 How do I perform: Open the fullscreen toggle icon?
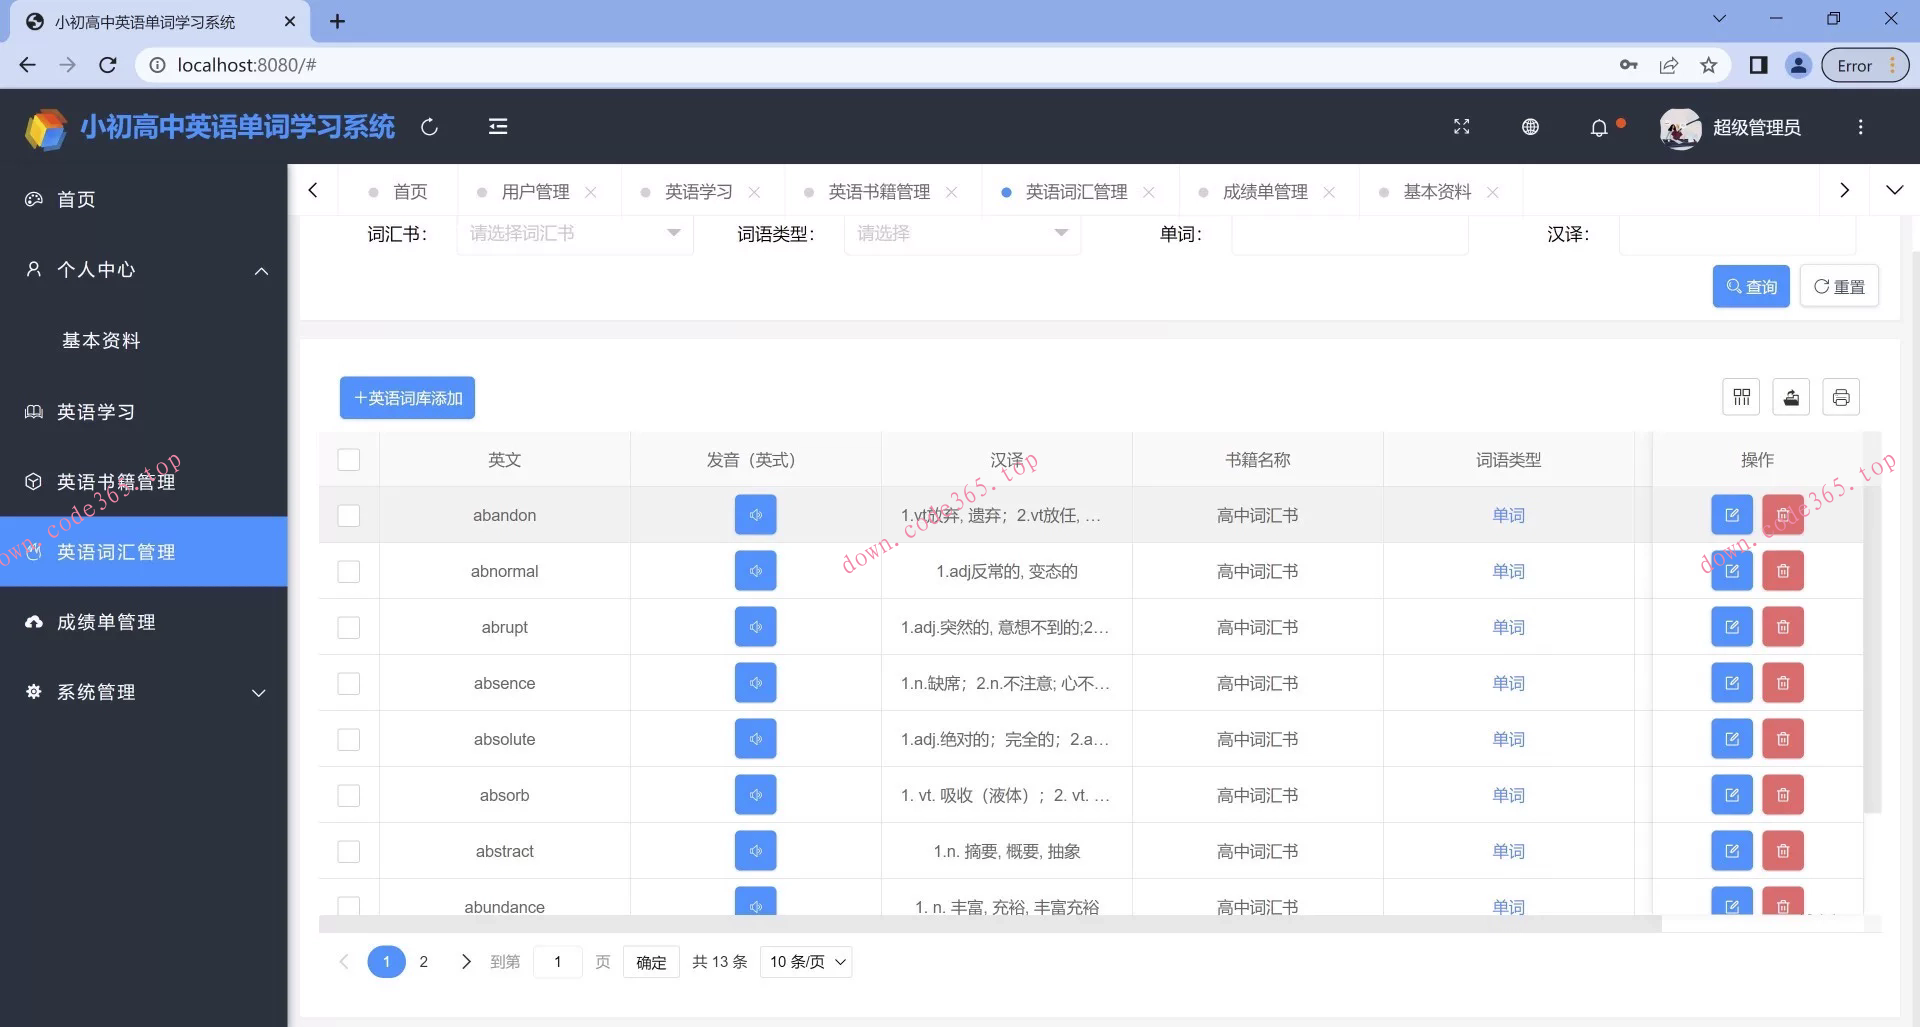1461,127
